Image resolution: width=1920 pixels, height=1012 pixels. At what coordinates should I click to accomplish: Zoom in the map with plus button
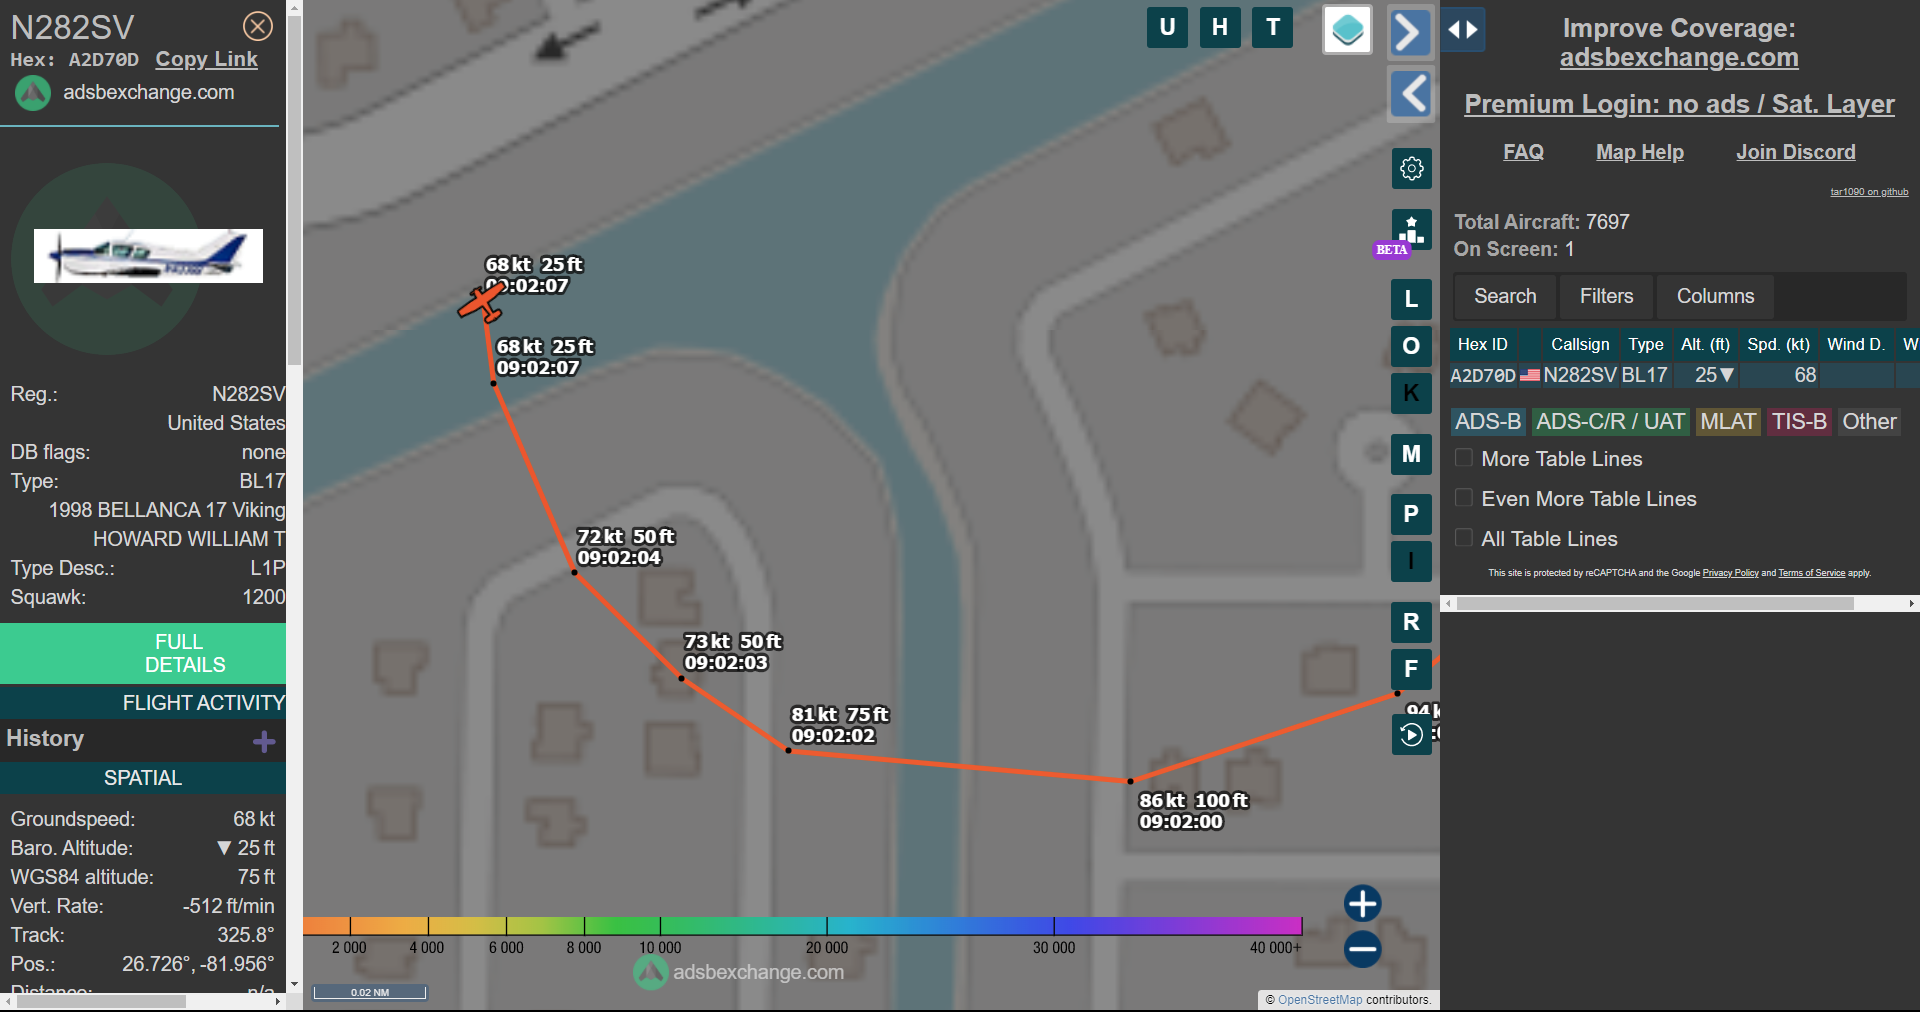(1362, 903)
